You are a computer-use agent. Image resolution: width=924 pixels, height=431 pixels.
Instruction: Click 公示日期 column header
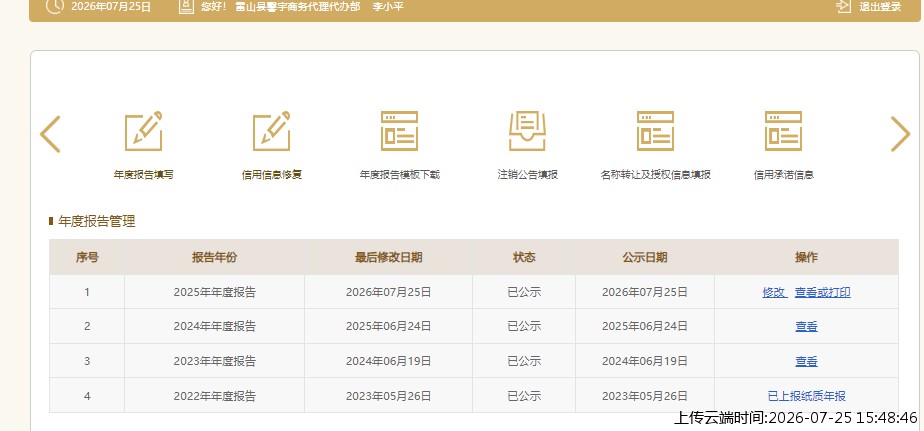(x=645, y=257)
